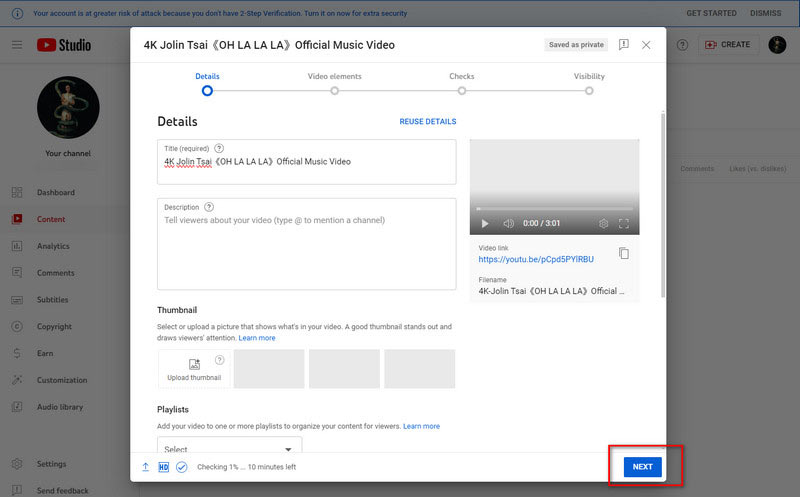Click Learn more under Thumbnail
The width and height of the screenshot is (800, 497).
257,338
